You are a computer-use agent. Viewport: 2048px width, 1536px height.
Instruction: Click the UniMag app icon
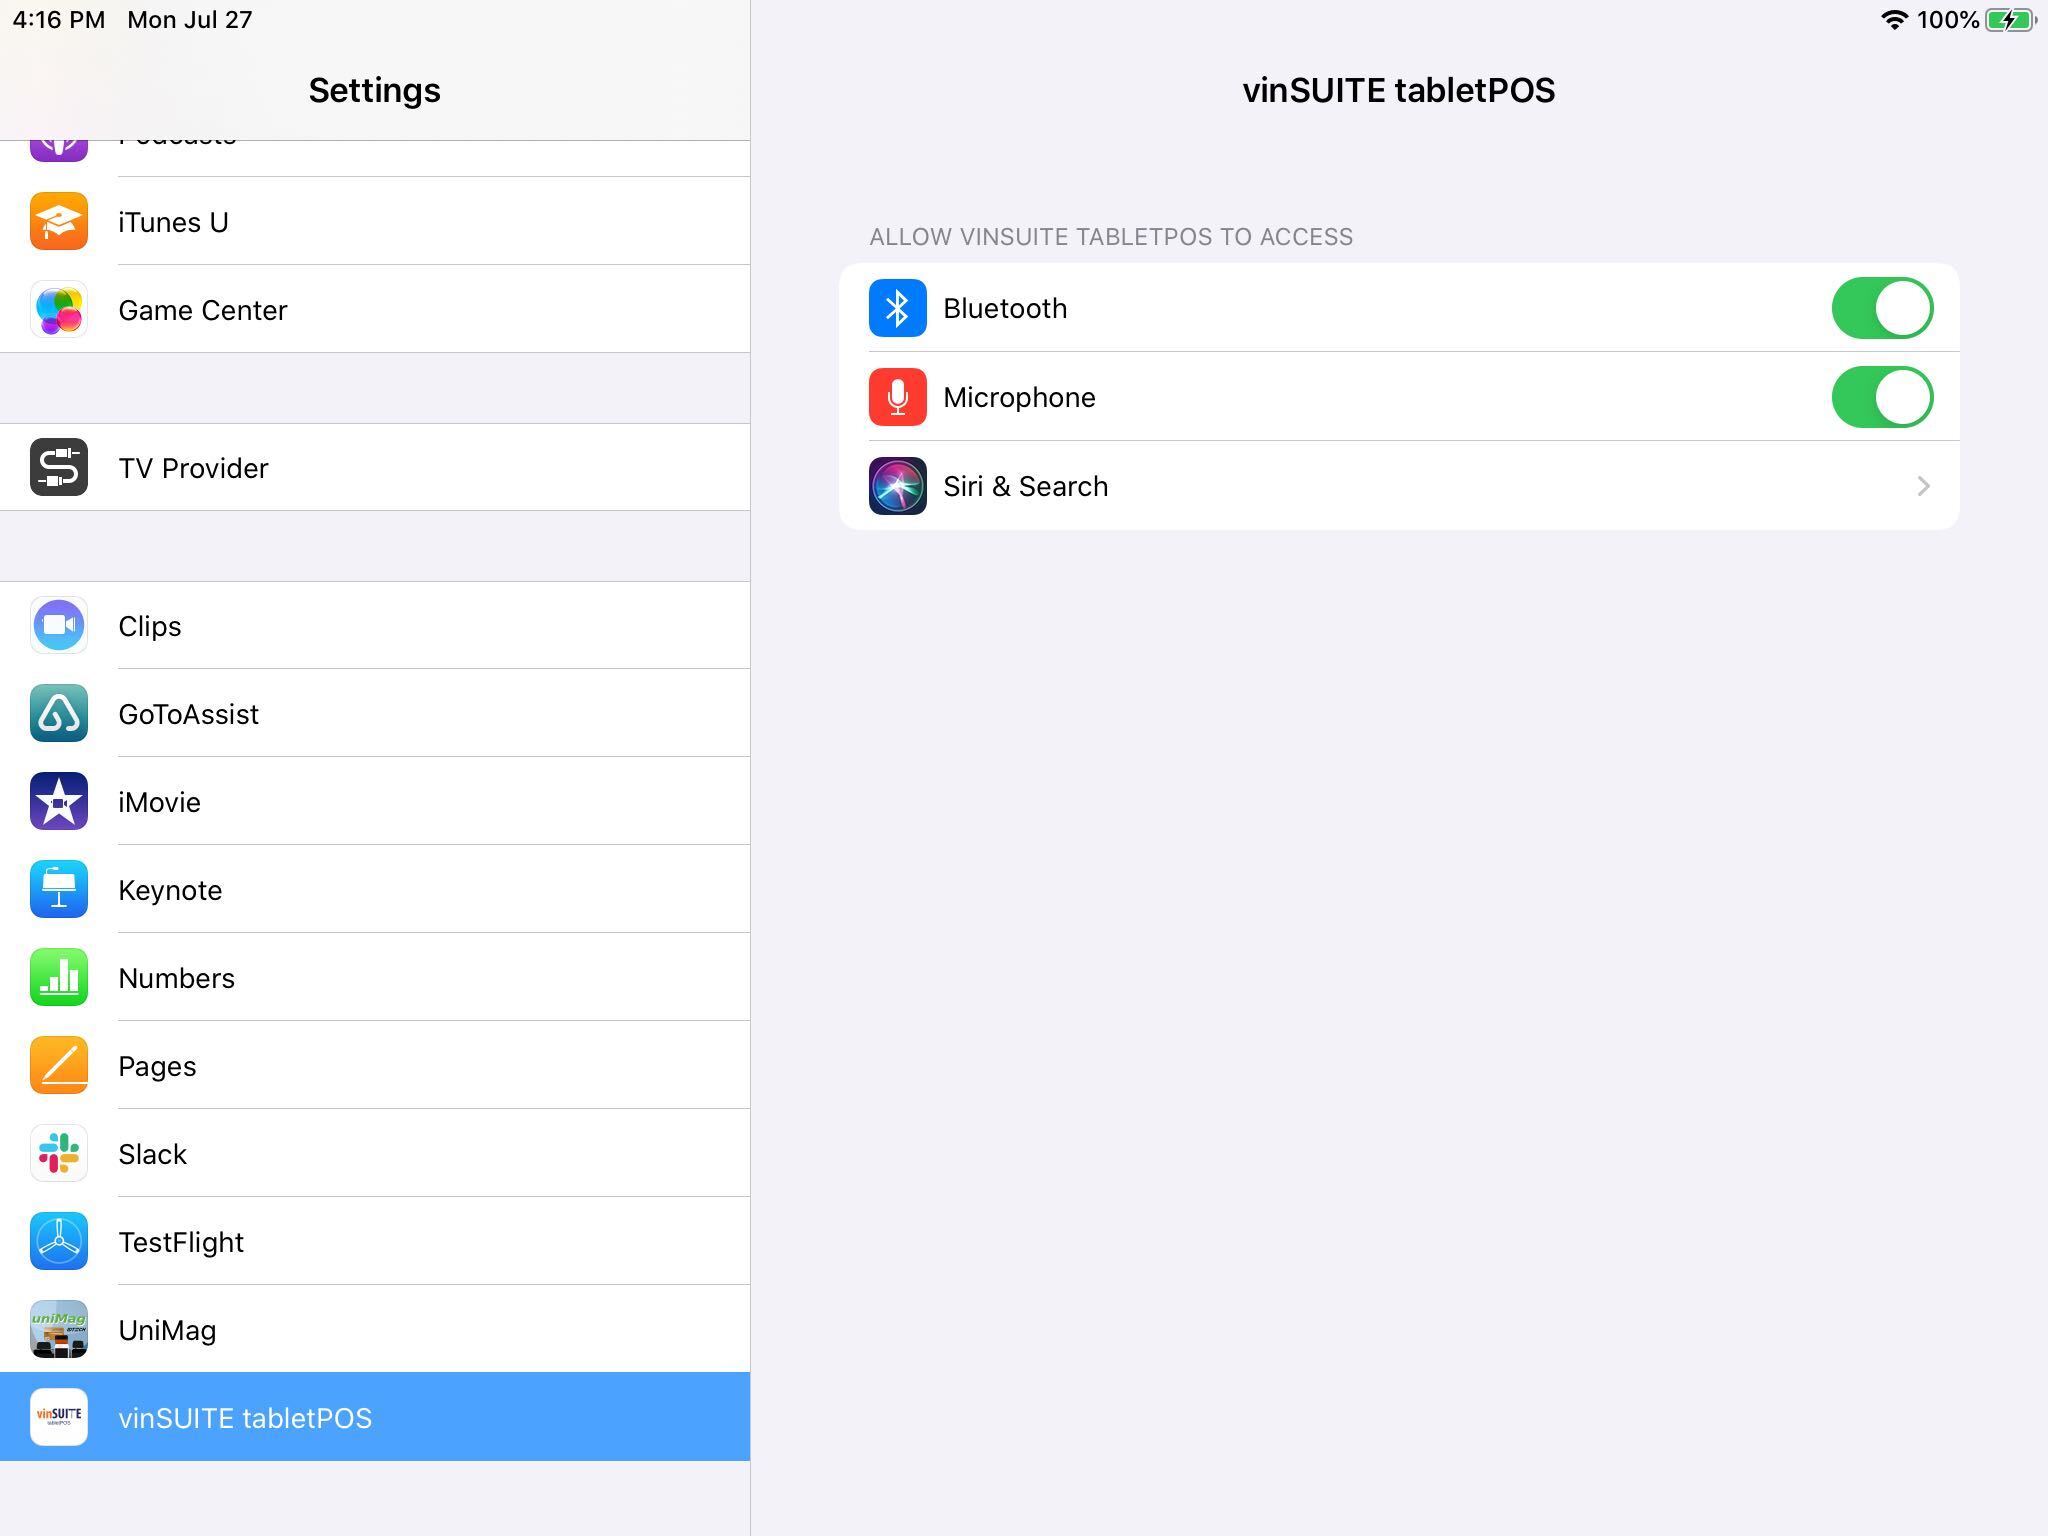[x=59, y=1329]
